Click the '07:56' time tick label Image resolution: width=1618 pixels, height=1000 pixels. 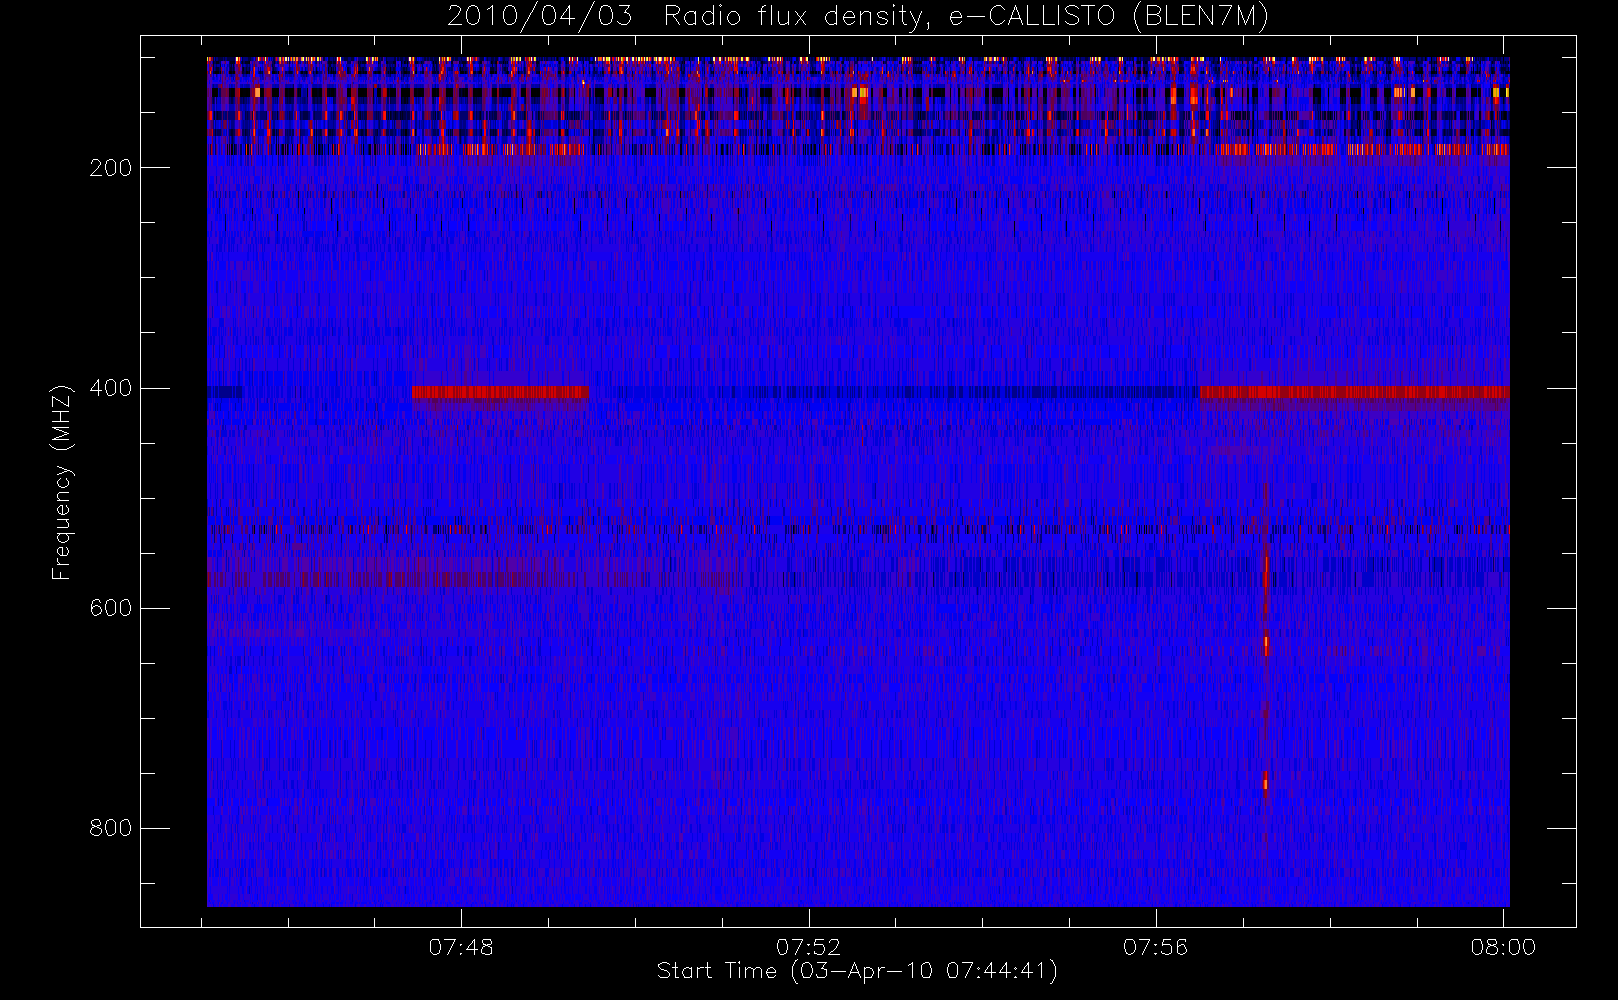(x=1155, y=947)
